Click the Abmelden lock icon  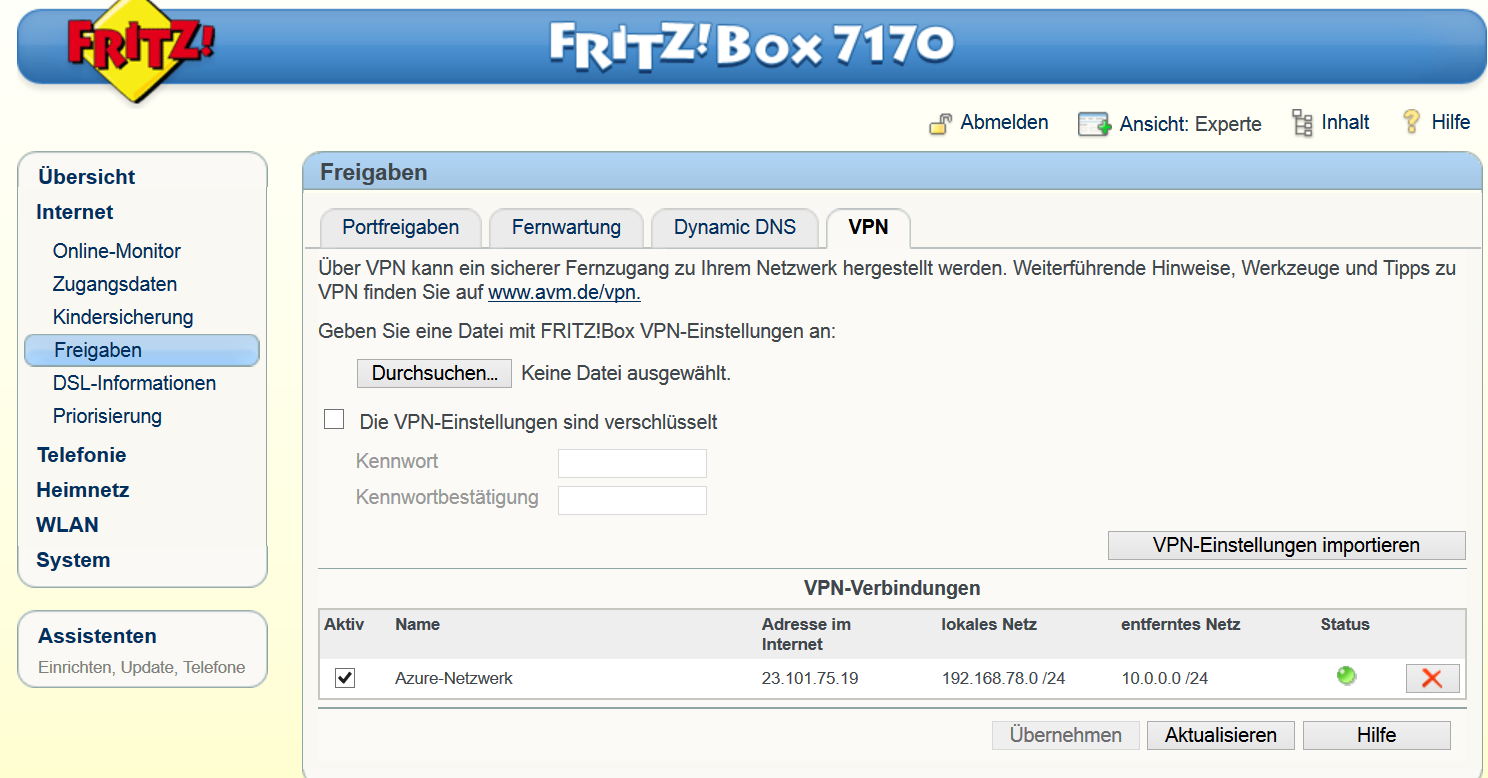click(x=940, y=124)
